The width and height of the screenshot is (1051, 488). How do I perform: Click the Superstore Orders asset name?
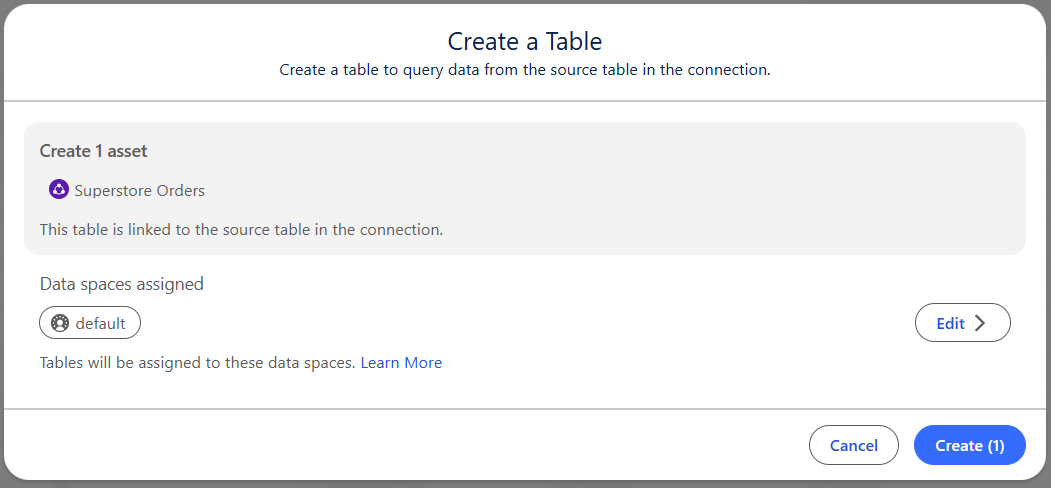click(139, 190)
